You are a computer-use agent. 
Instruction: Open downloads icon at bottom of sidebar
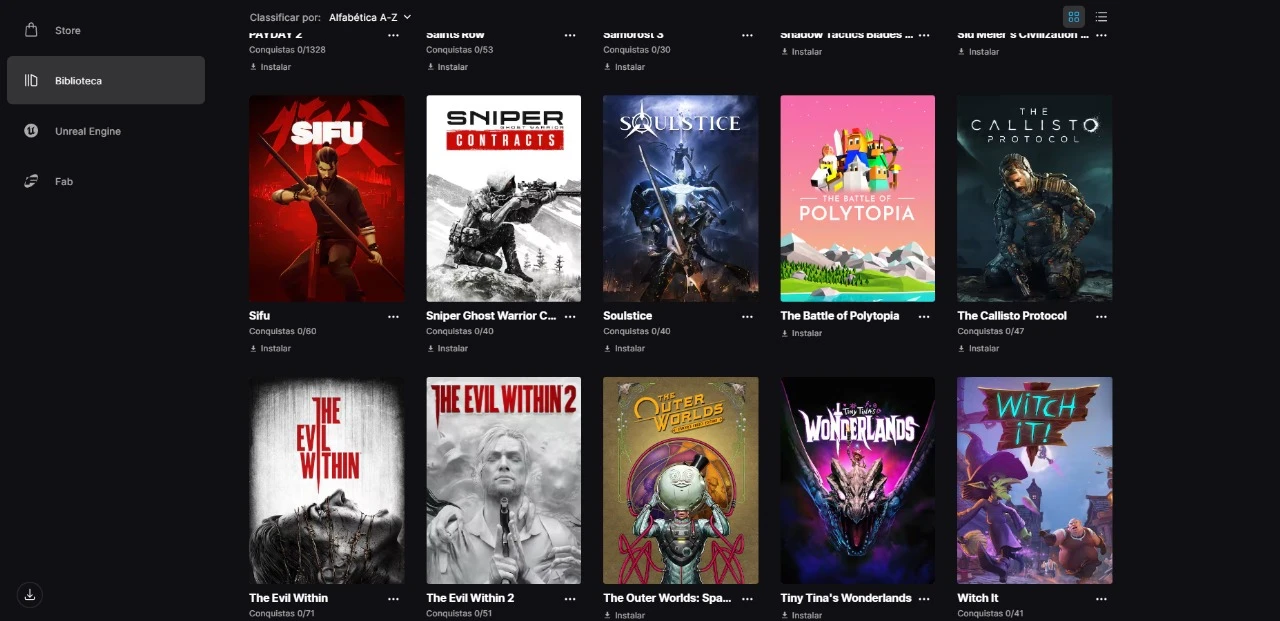click(x=30, y=594)
